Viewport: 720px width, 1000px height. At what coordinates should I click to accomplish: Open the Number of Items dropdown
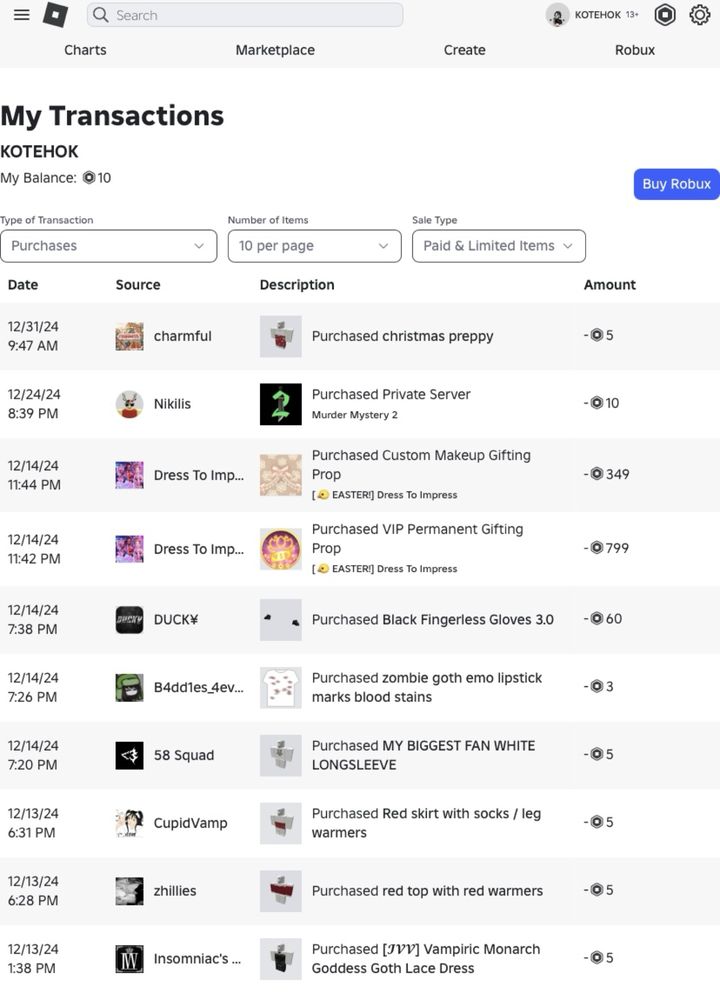point(314,246)
